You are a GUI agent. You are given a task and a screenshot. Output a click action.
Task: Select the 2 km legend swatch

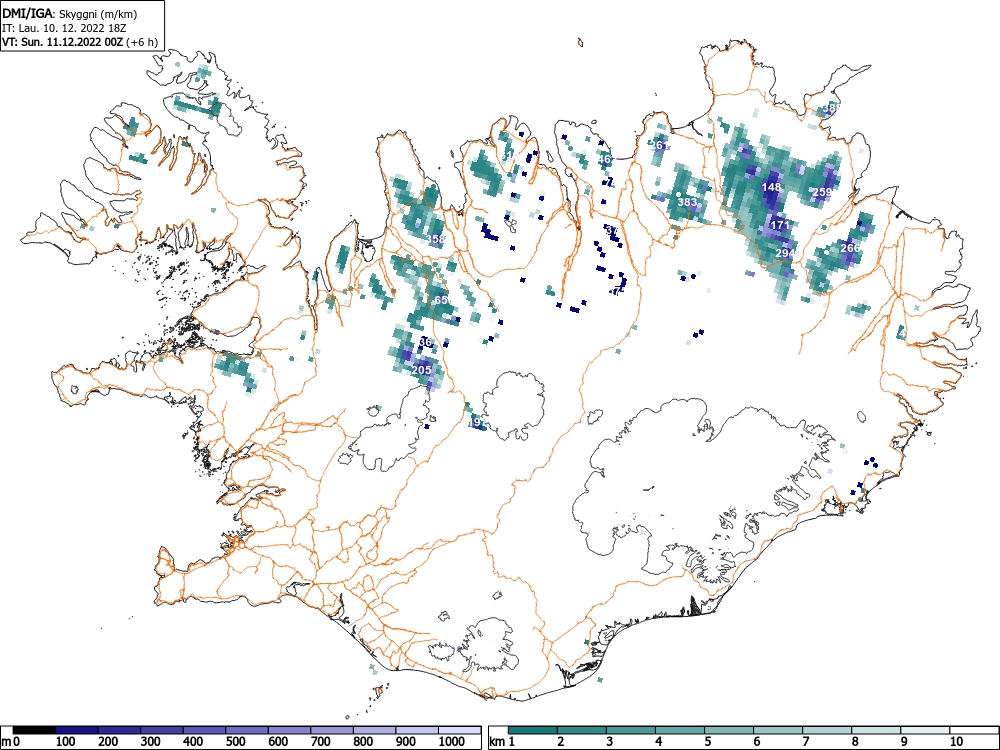(582, 730)
